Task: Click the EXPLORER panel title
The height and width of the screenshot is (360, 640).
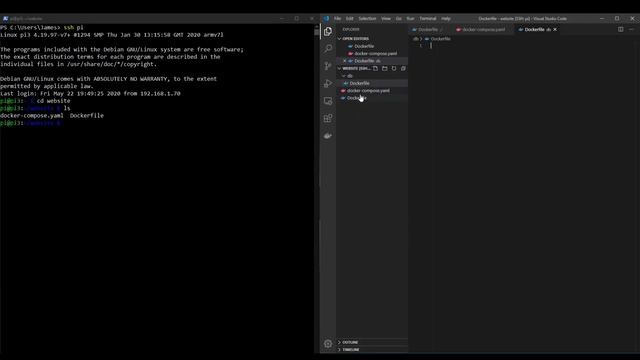Action: click(351, 29)
